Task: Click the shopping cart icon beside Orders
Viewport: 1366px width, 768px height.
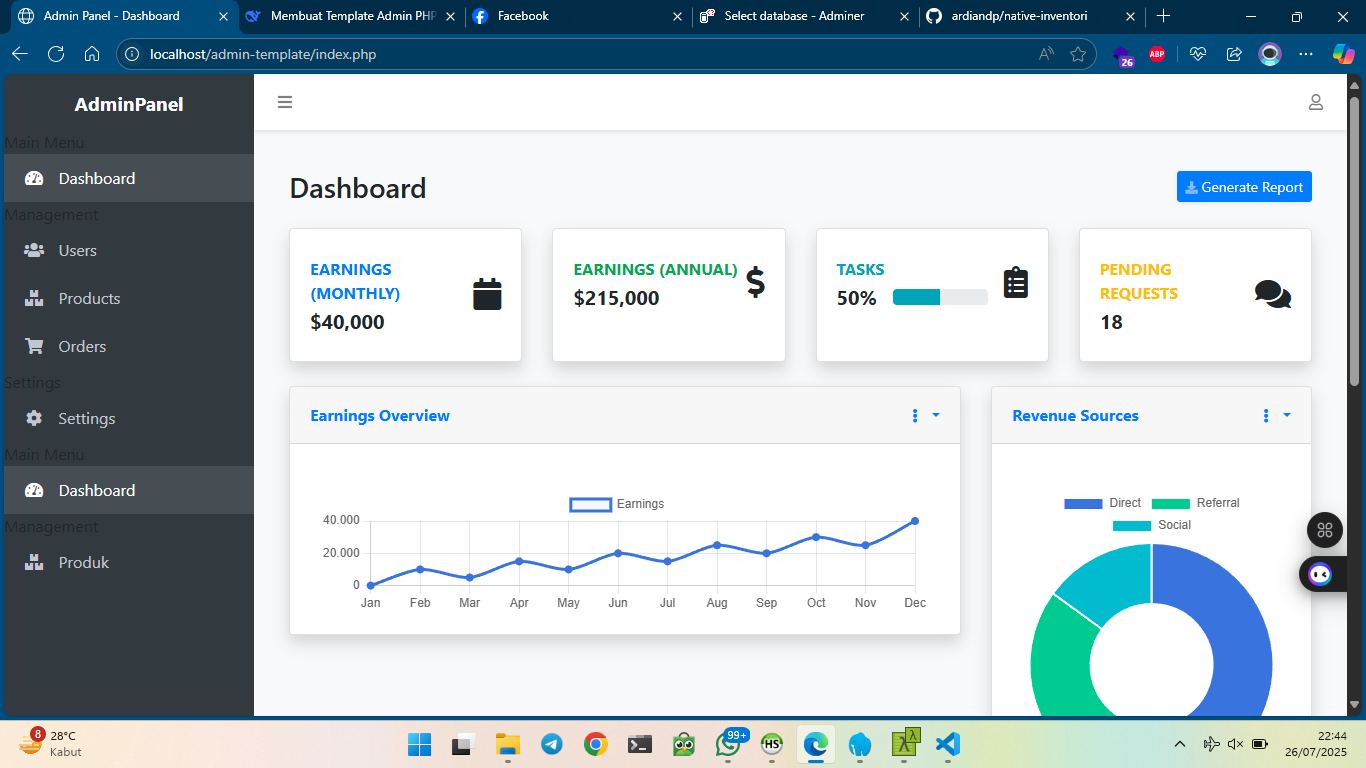Action: point(34,346)
